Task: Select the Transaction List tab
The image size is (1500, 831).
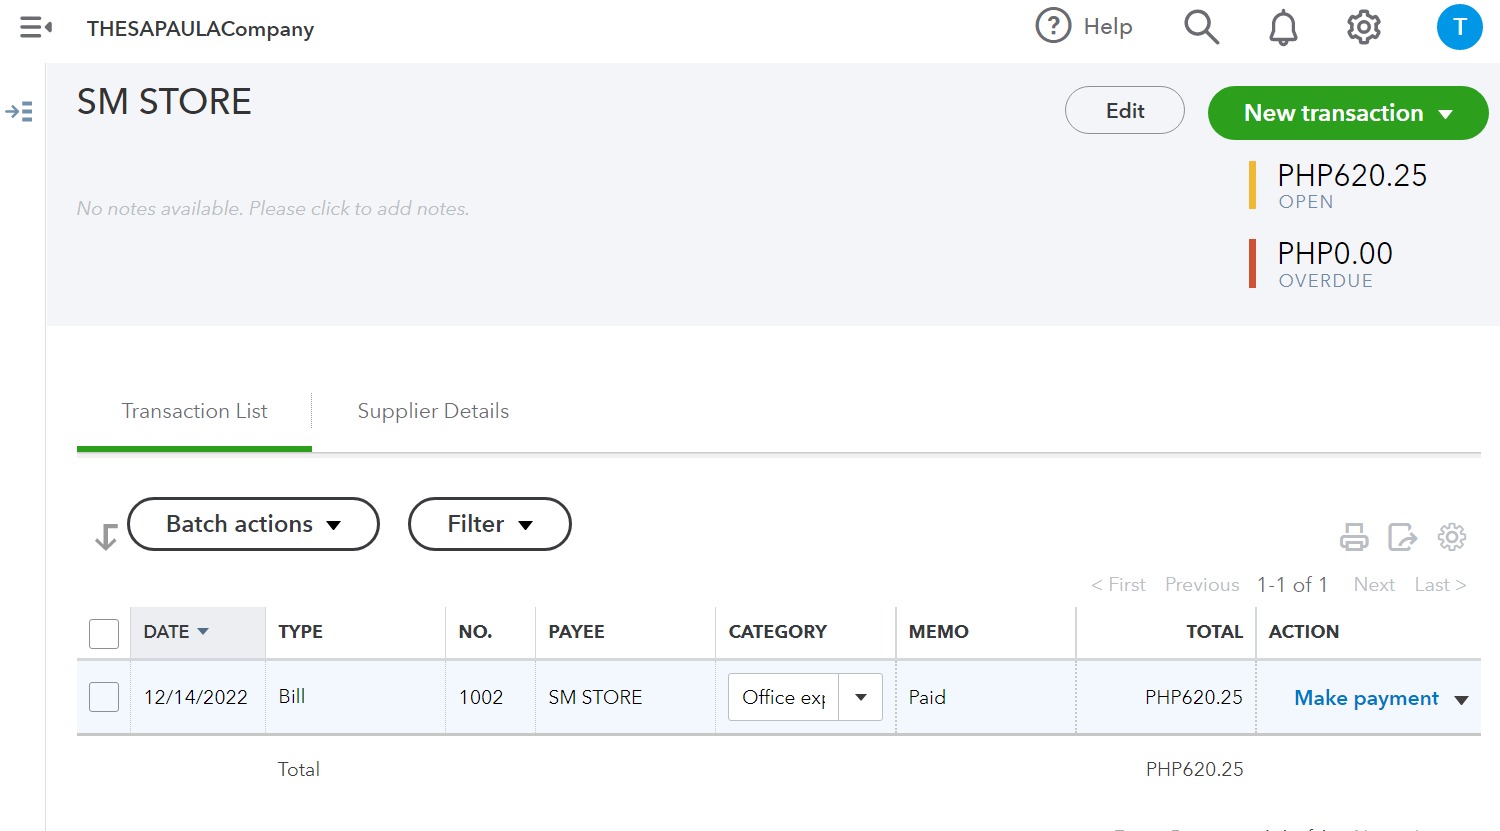Action: coord(194,411)
